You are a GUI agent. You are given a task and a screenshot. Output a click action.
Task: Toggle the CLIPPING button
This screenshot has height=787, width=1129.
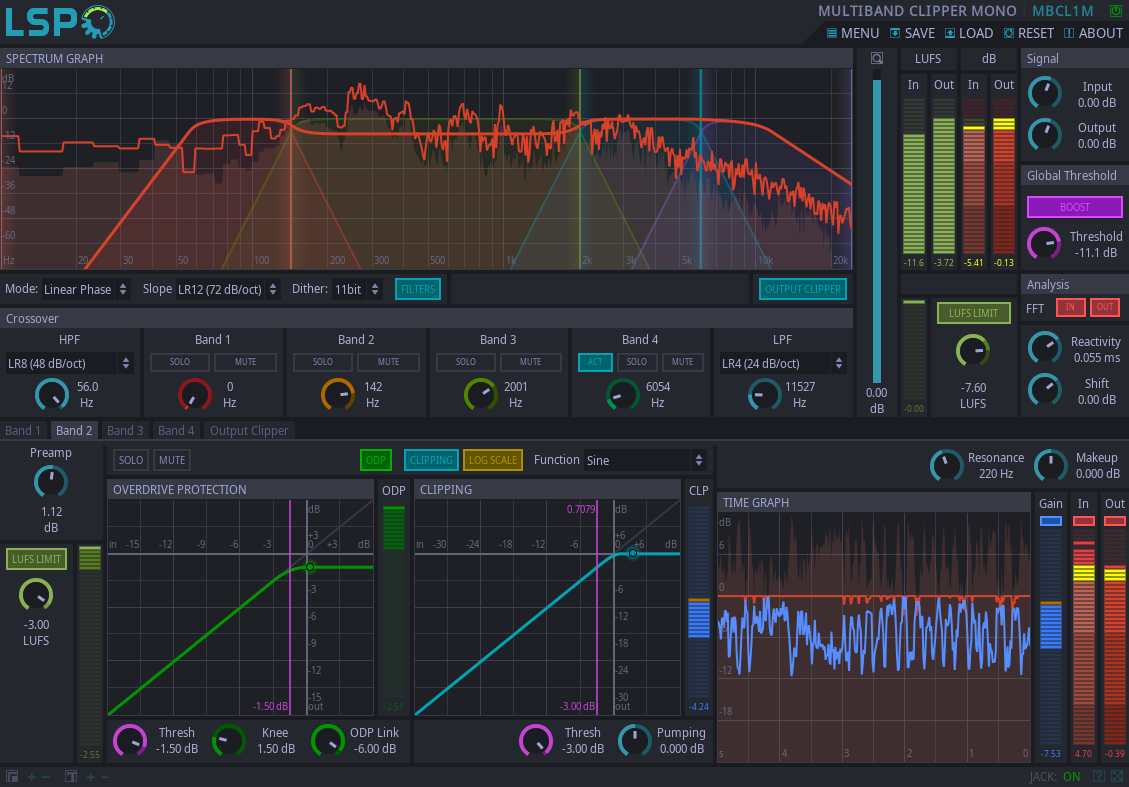[x=431, y=460]
